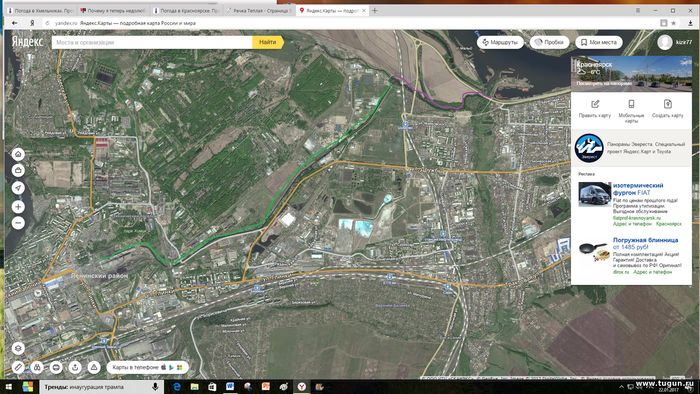This screenshot has width=700, height=394.
Task: Zoom out with the minus button
Action: click(x=18, y=223)
